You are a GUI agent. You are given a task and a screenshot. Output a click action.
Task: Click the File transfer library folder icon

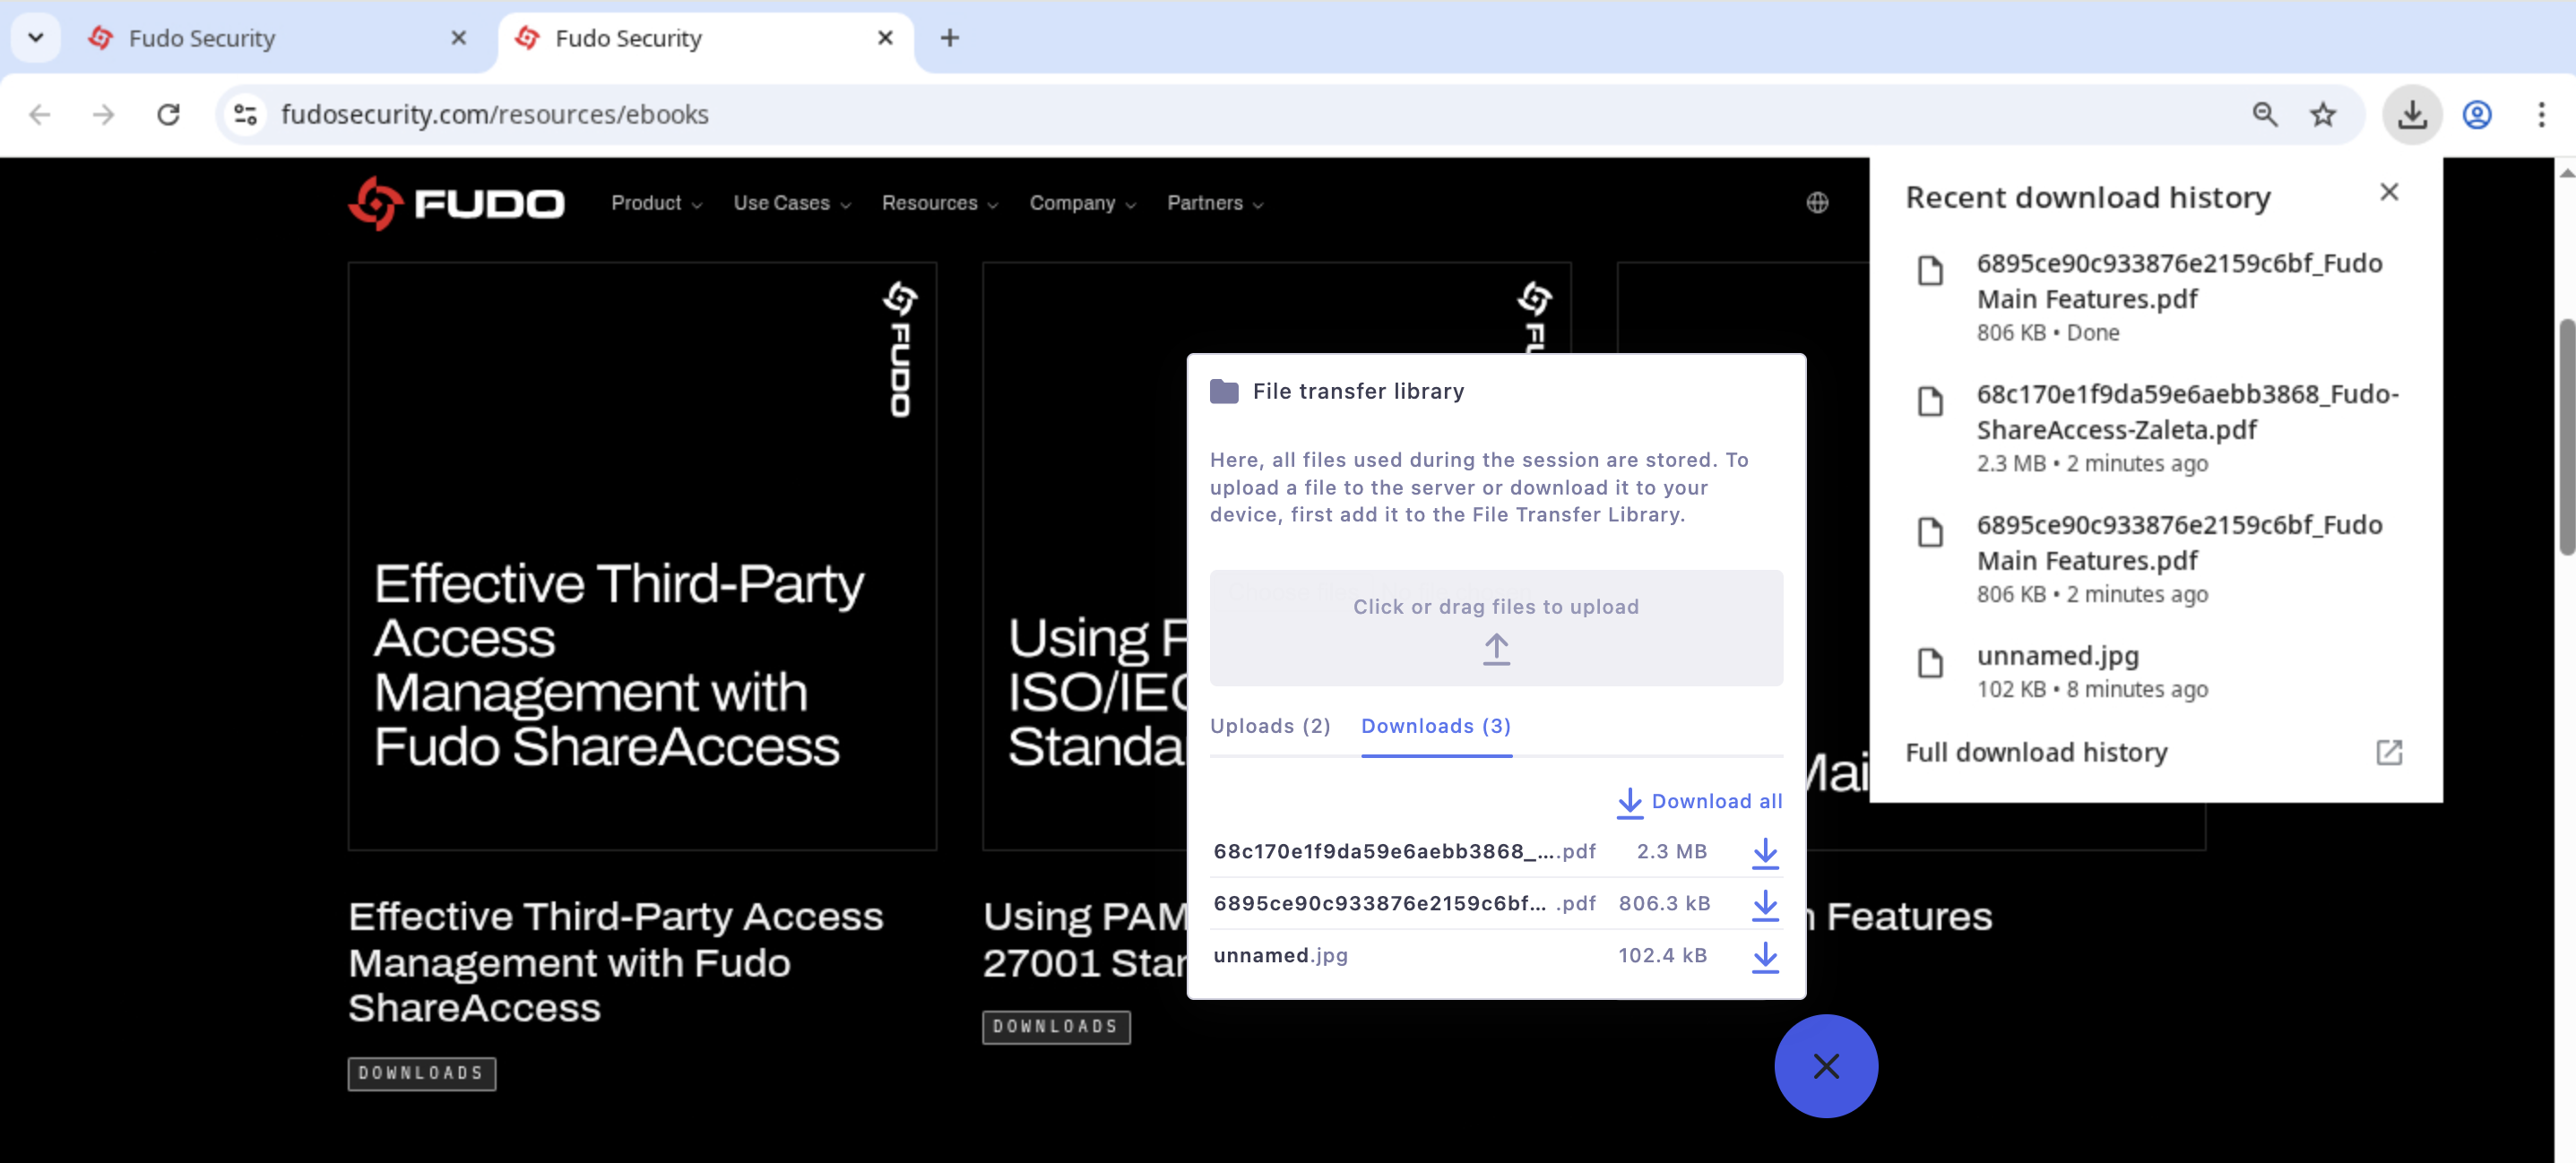(x=1224, y=391)
